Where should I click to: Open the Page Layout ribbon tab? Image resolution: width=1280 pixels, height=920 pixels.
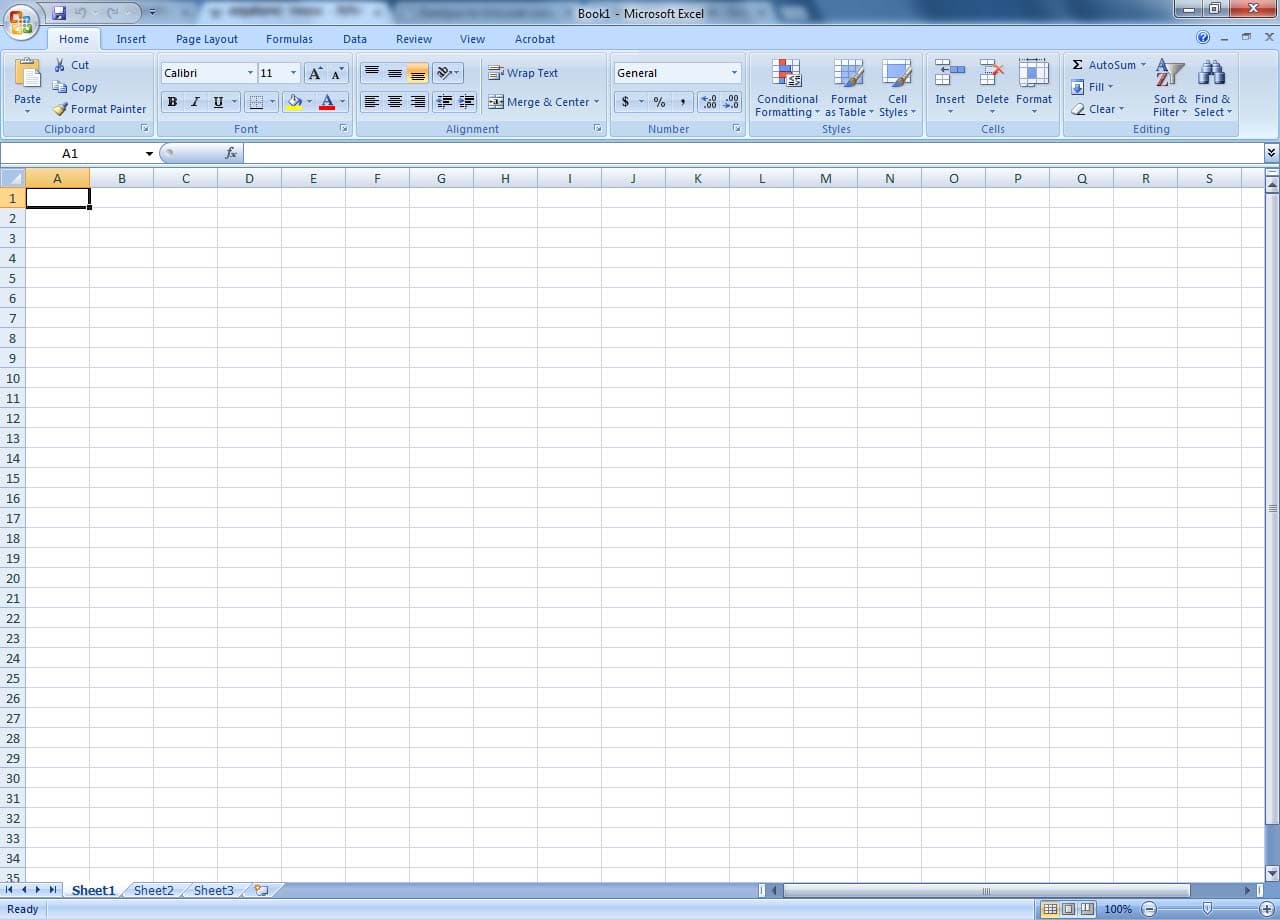[206, 39]
